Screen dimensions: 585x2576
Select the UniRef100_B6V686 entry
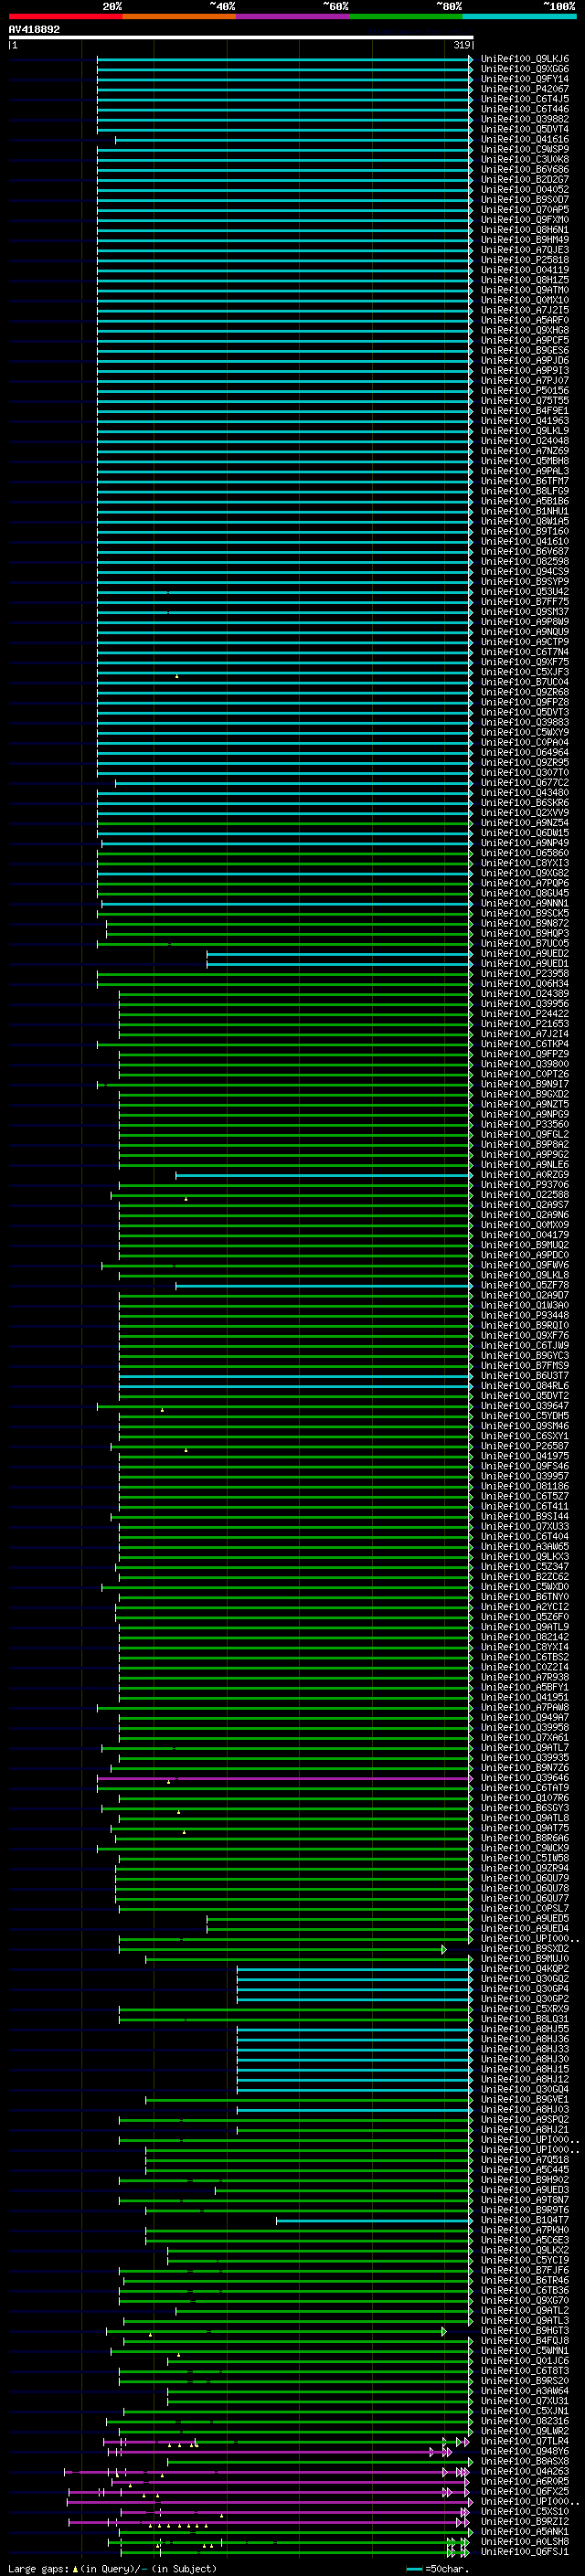525,170
